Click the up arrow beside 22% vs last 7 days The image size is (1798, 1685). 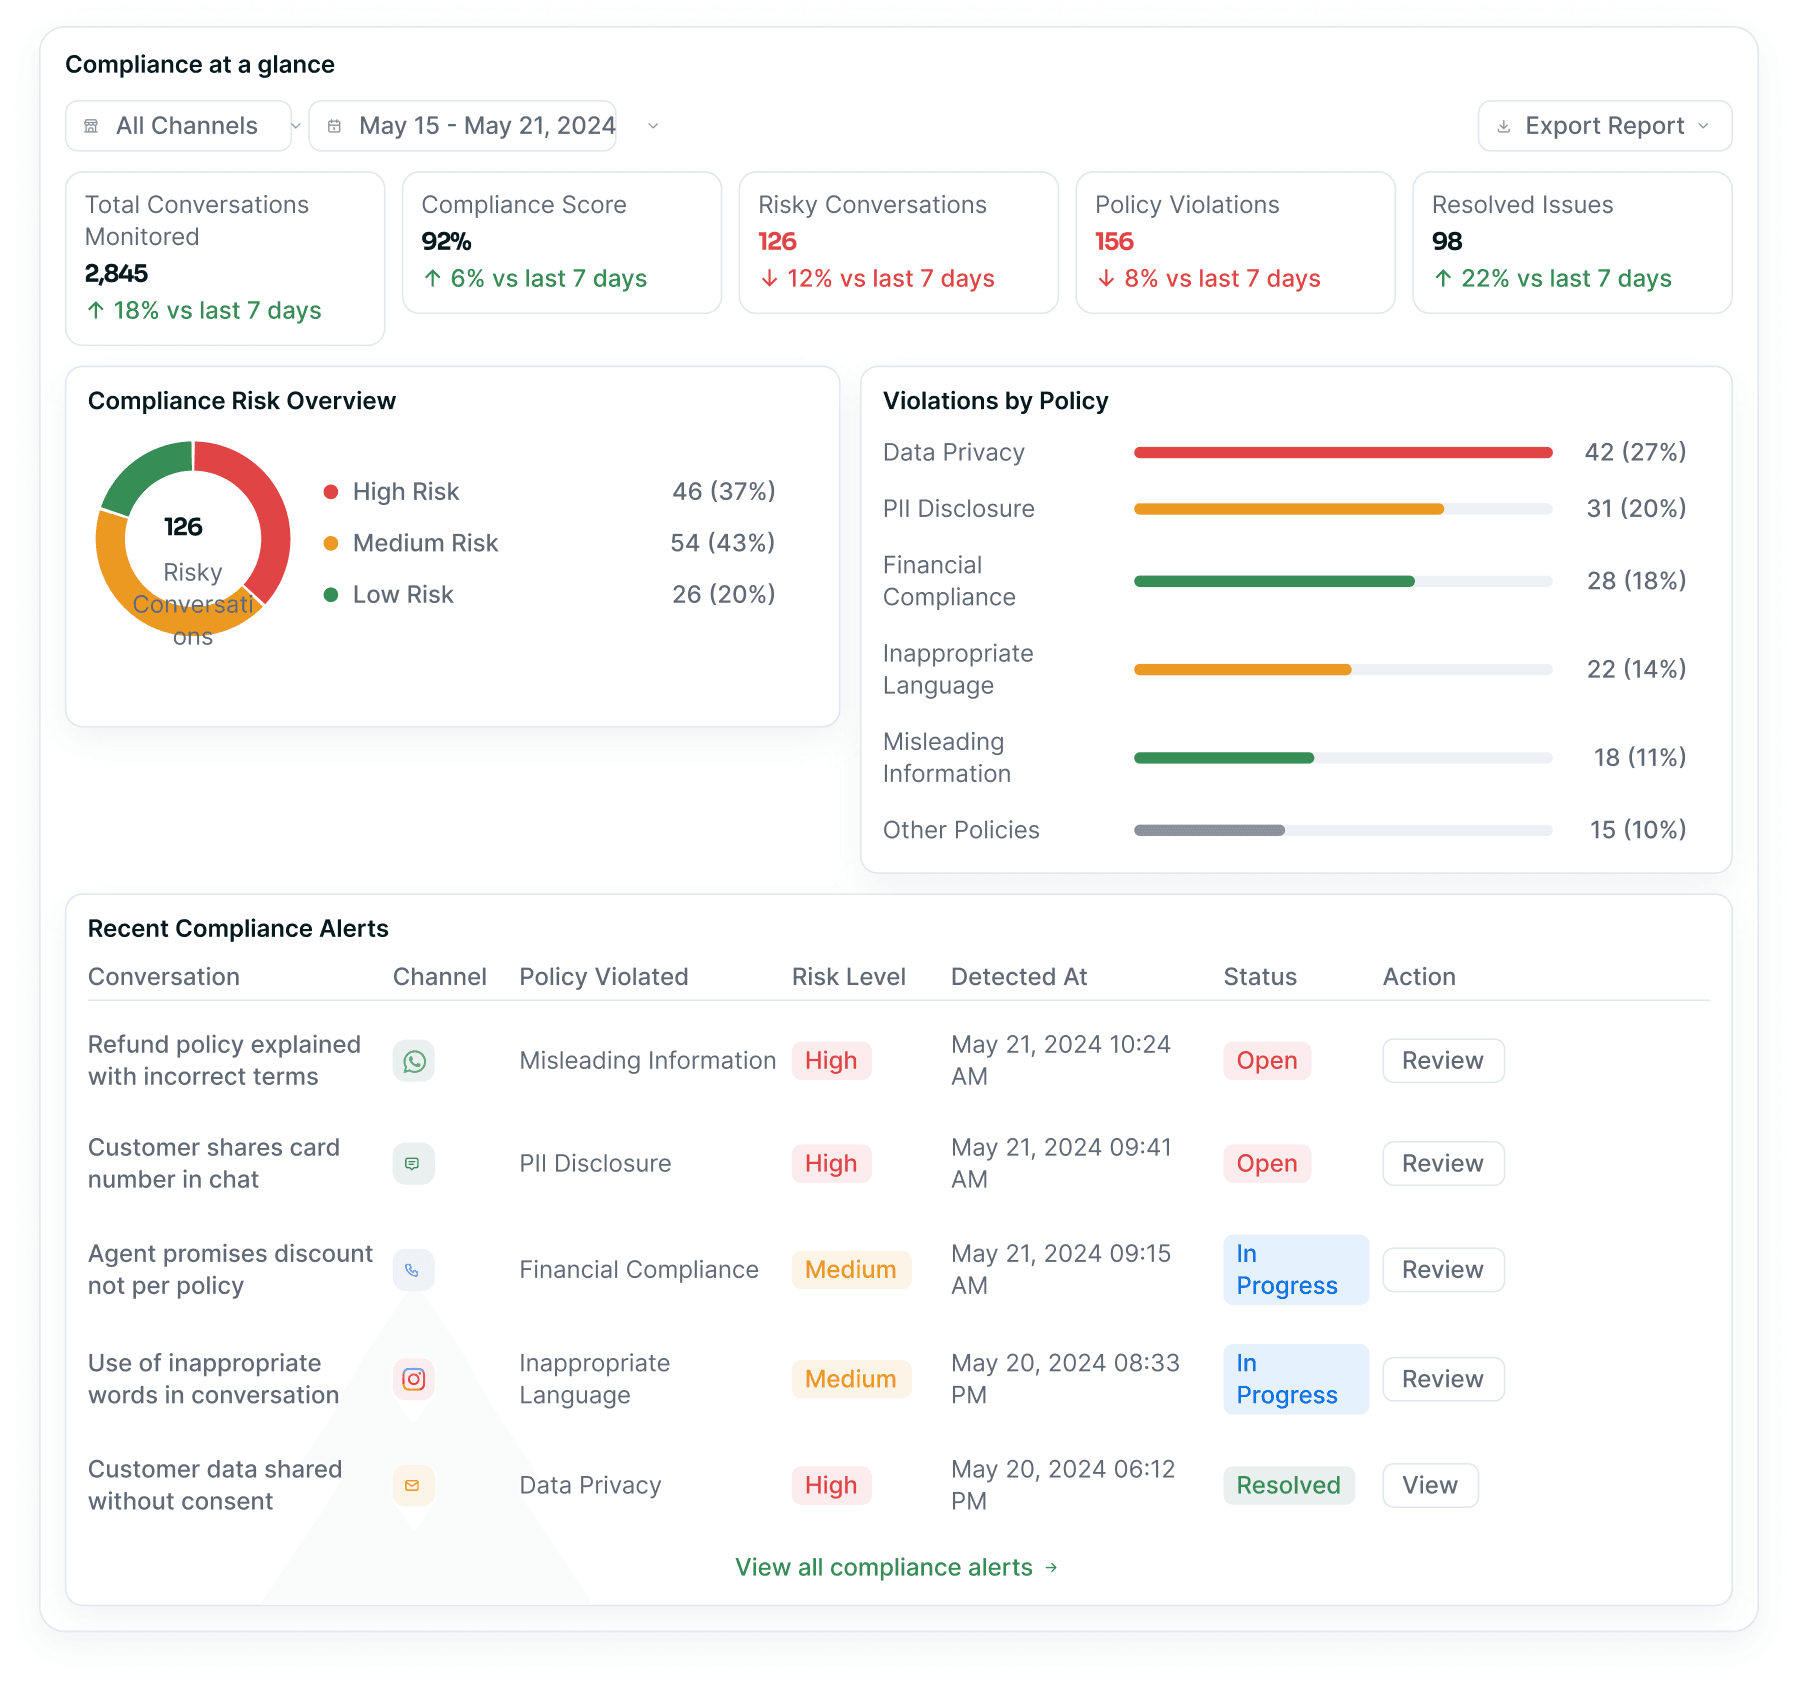click(x=1443, y=279)
